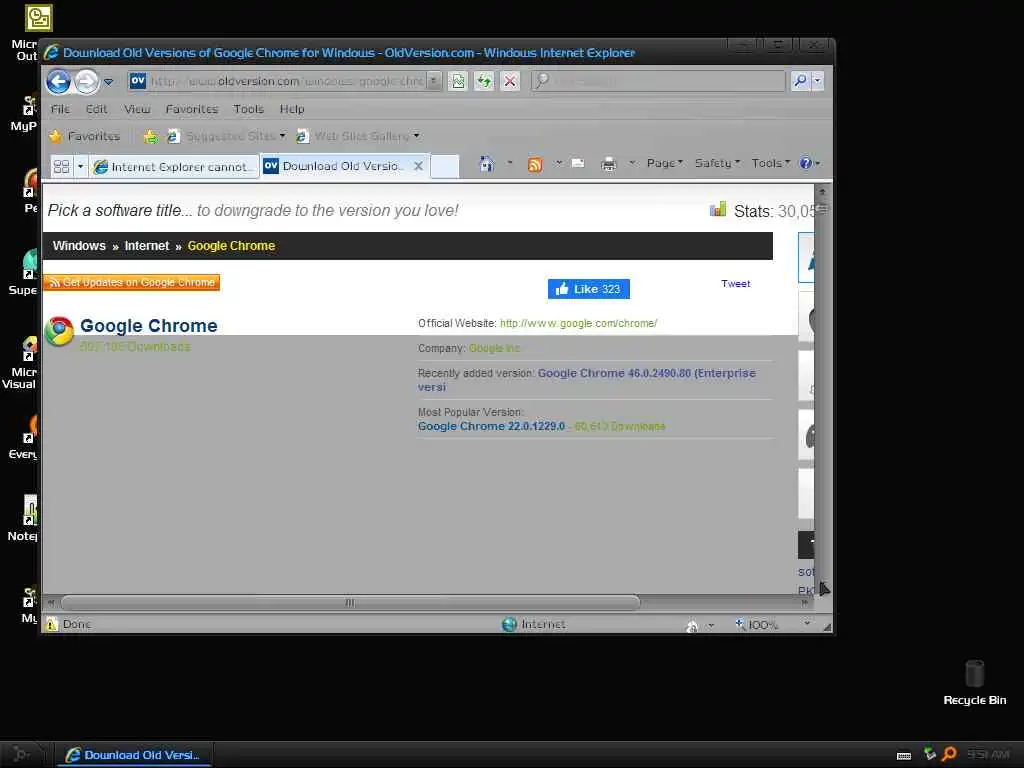
Task: Click the Google Chrome logo icon
Action: coord(59,331)
